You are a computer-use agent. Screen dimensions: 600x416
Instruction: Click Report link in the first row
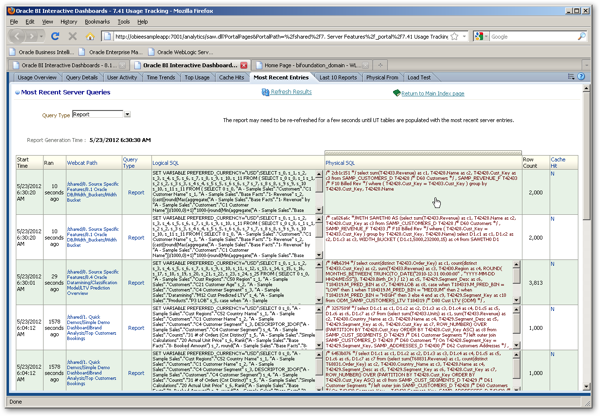tap(136, 193)
